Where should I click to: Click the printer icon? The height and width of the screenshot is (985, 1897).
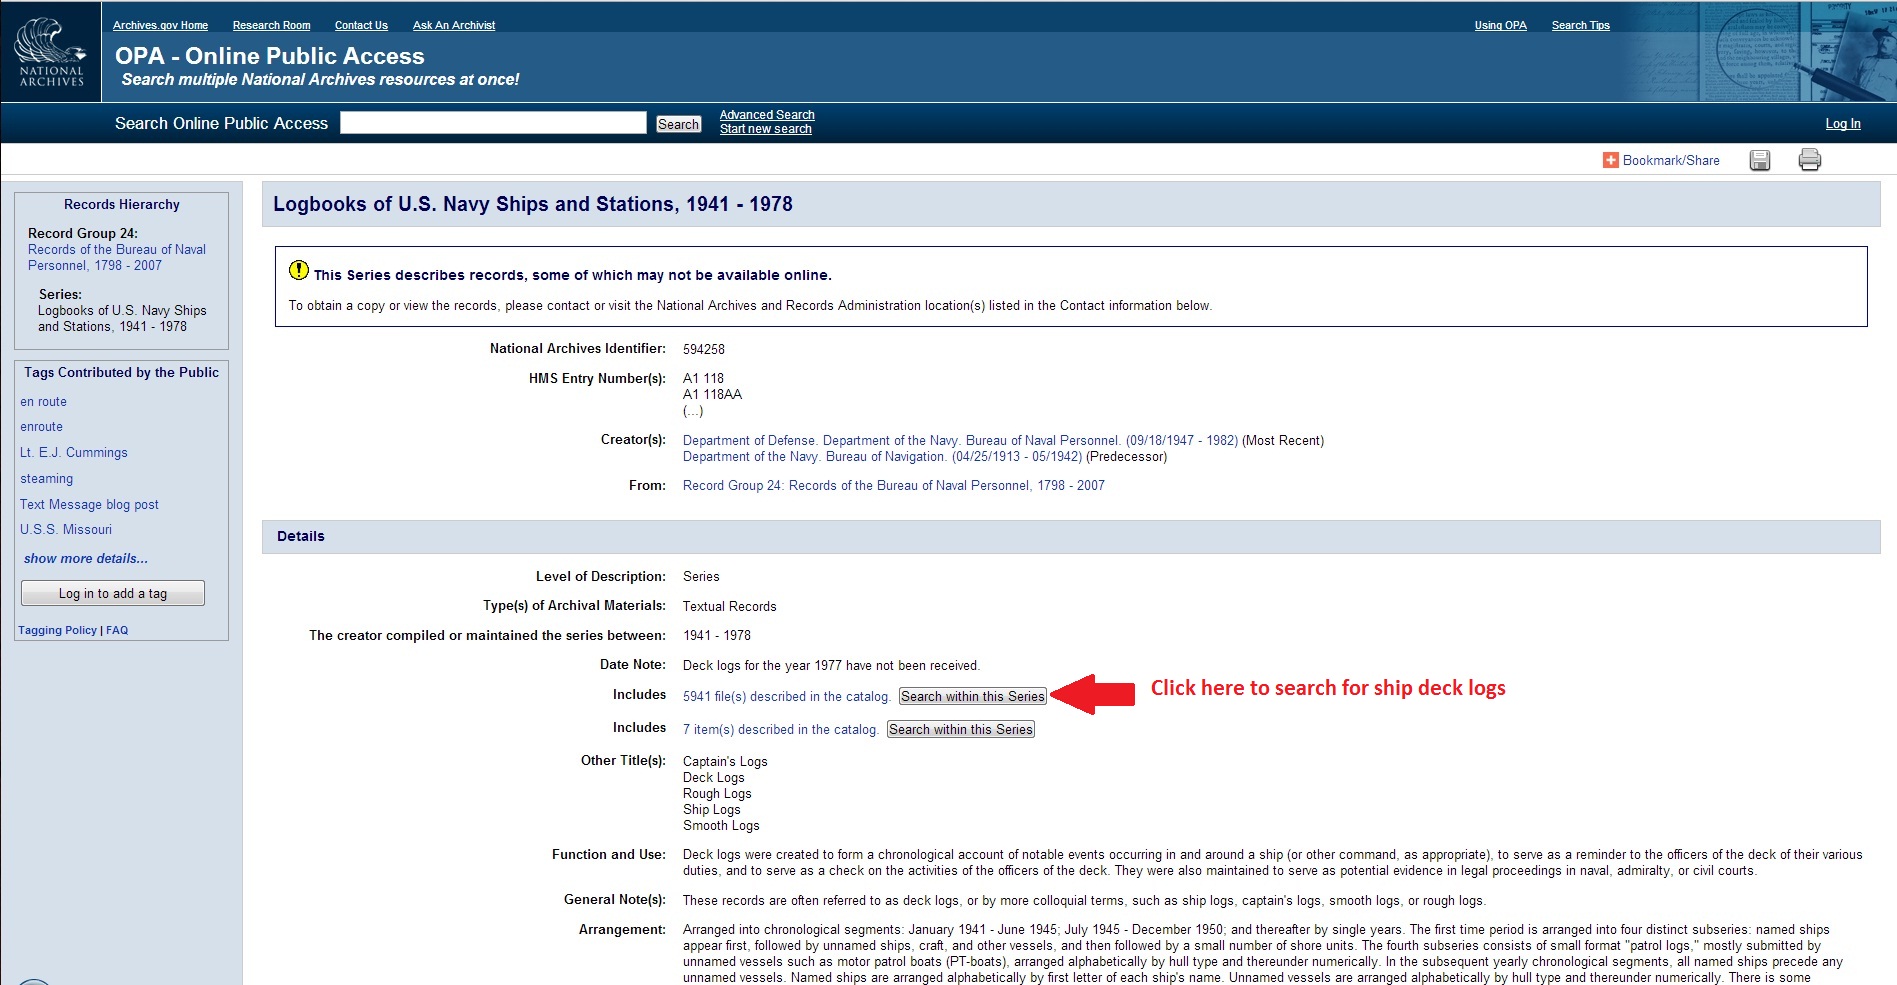pyautogui.click(x=1810, y=160)
